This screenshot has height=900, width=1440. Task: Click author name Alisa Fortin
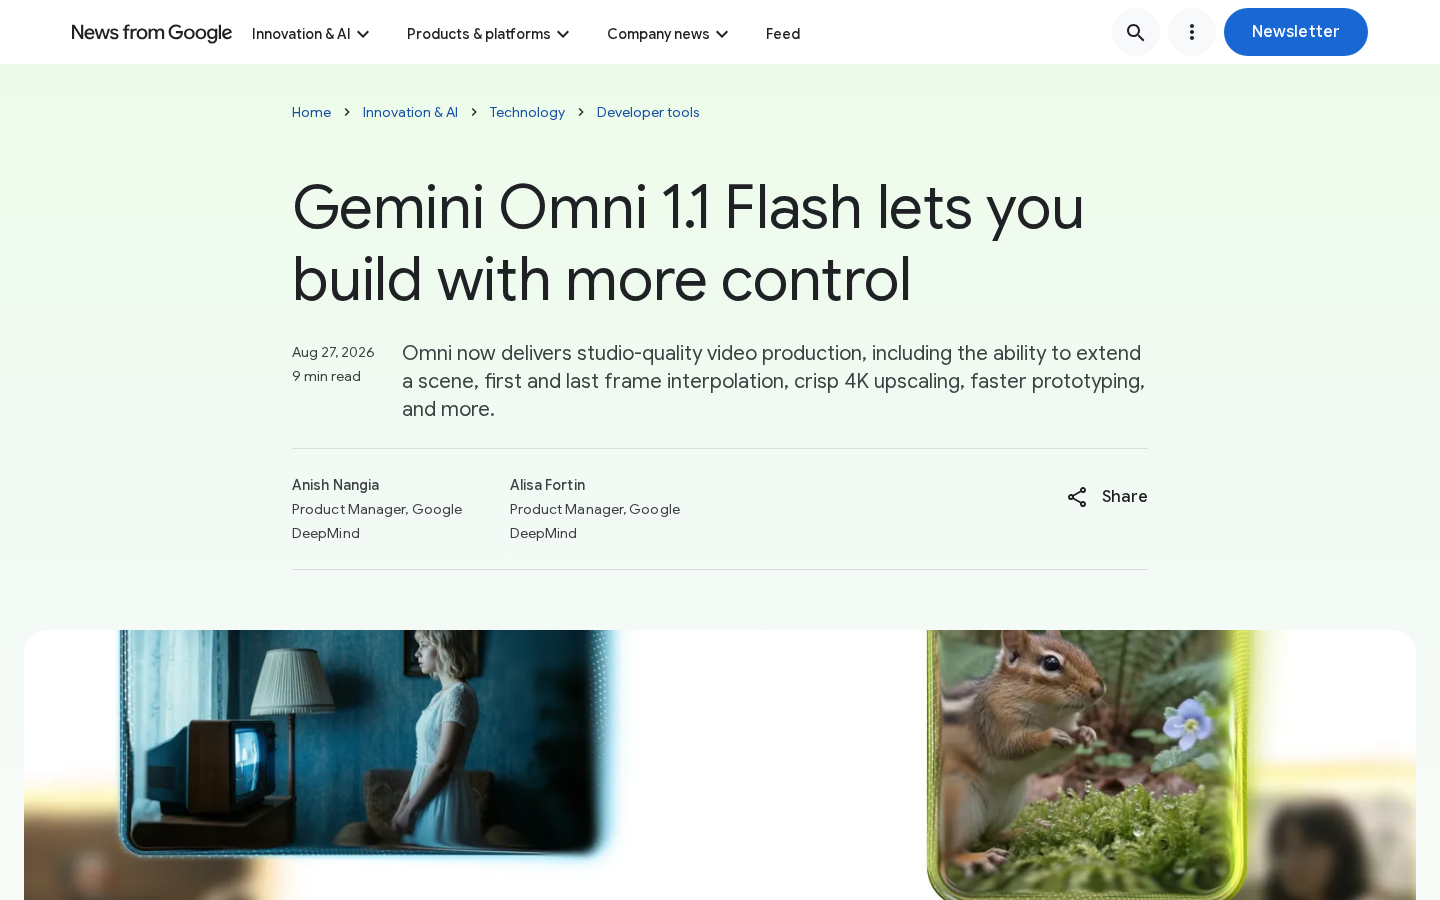[x=547, y=485]
